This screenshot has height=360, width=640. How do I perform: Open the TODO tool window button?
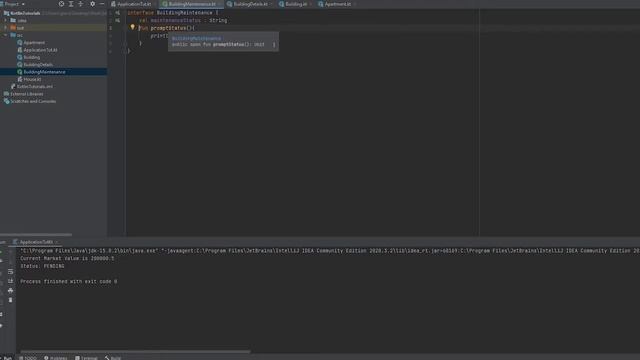[28, 358]
